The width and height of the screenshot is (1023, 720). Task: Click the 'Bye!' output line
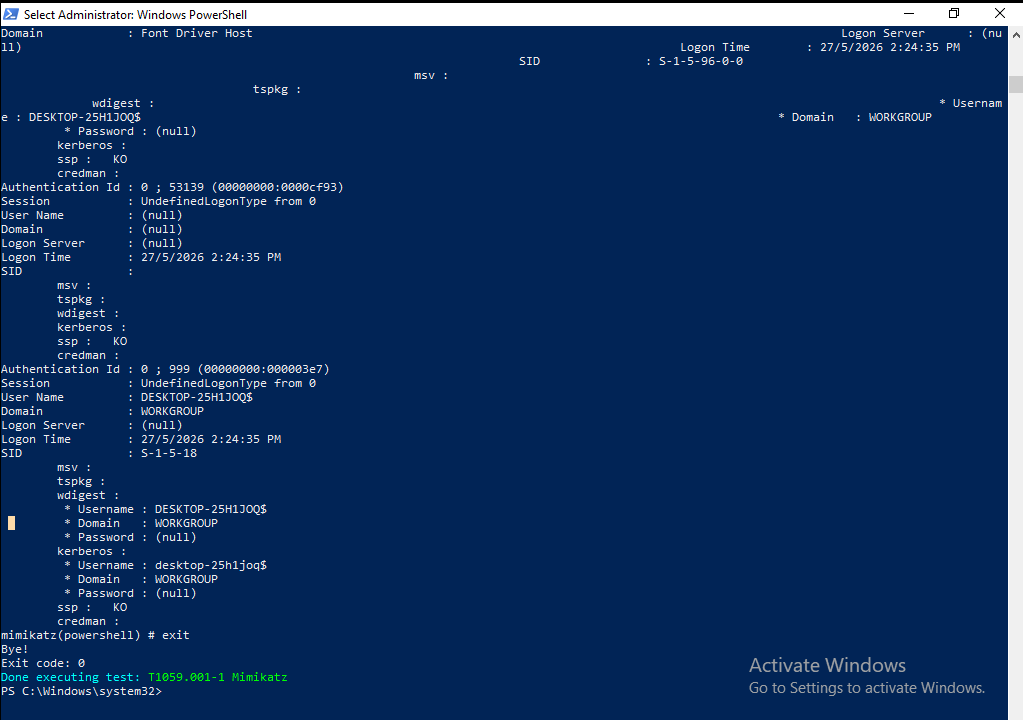(x=14, y=650)
